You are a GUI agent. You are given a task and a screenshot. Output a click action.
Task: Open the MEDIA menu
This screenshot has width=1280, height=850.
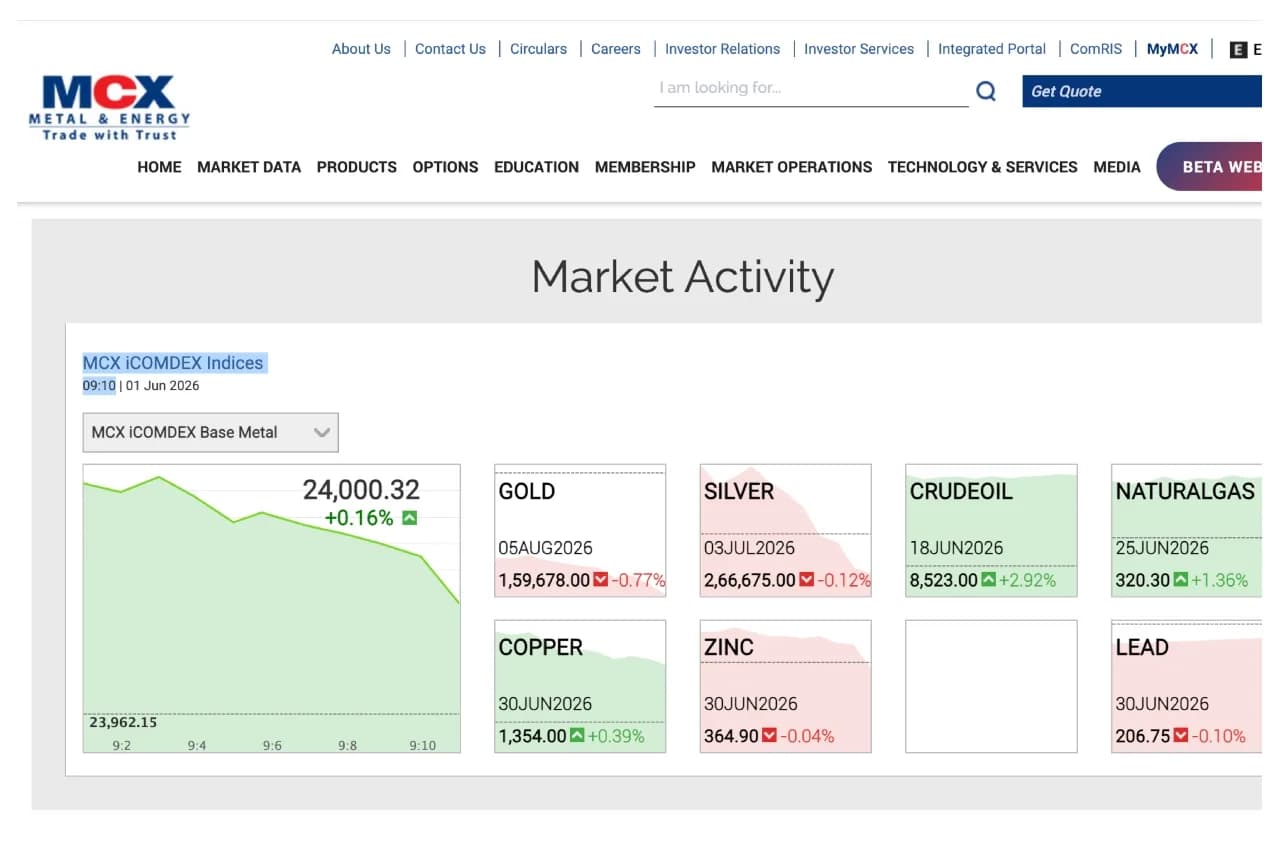[1117, 167]
